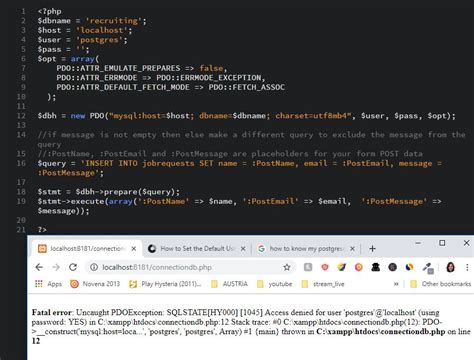Viewport: 474px width, 360px height.
Task: Open a new browser tab
Action: pyautogui.click(x=372, y=249)
